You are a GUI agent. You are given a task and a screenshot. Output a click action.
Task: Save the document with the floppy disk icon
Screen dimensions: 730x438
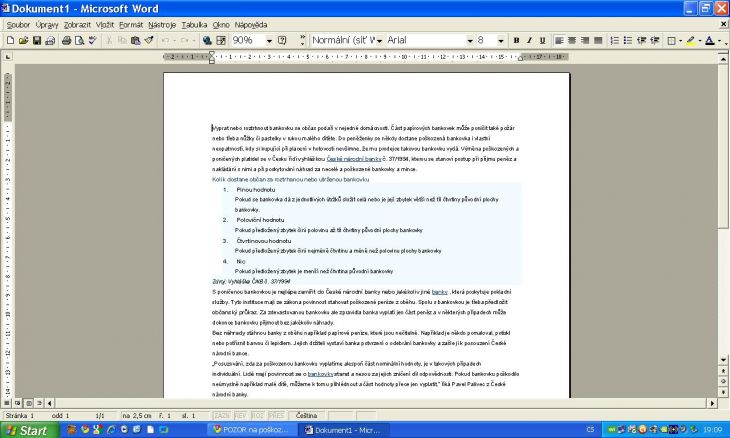click(x=37, y=40)
